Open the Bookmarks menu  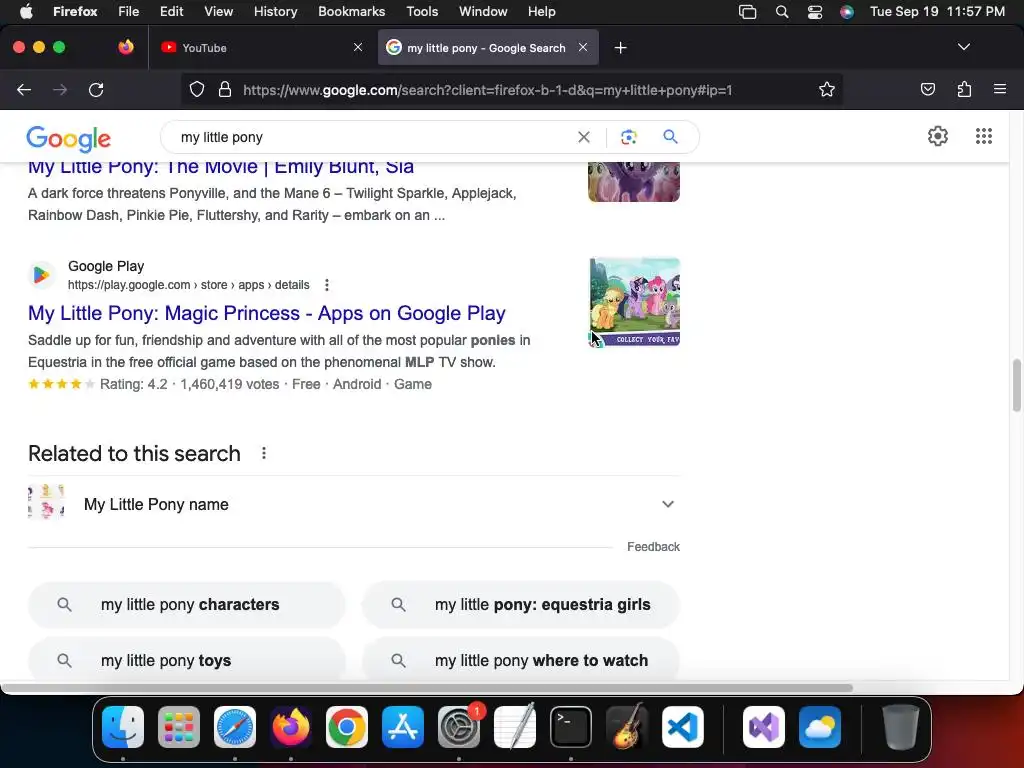[x=351, y=12]
